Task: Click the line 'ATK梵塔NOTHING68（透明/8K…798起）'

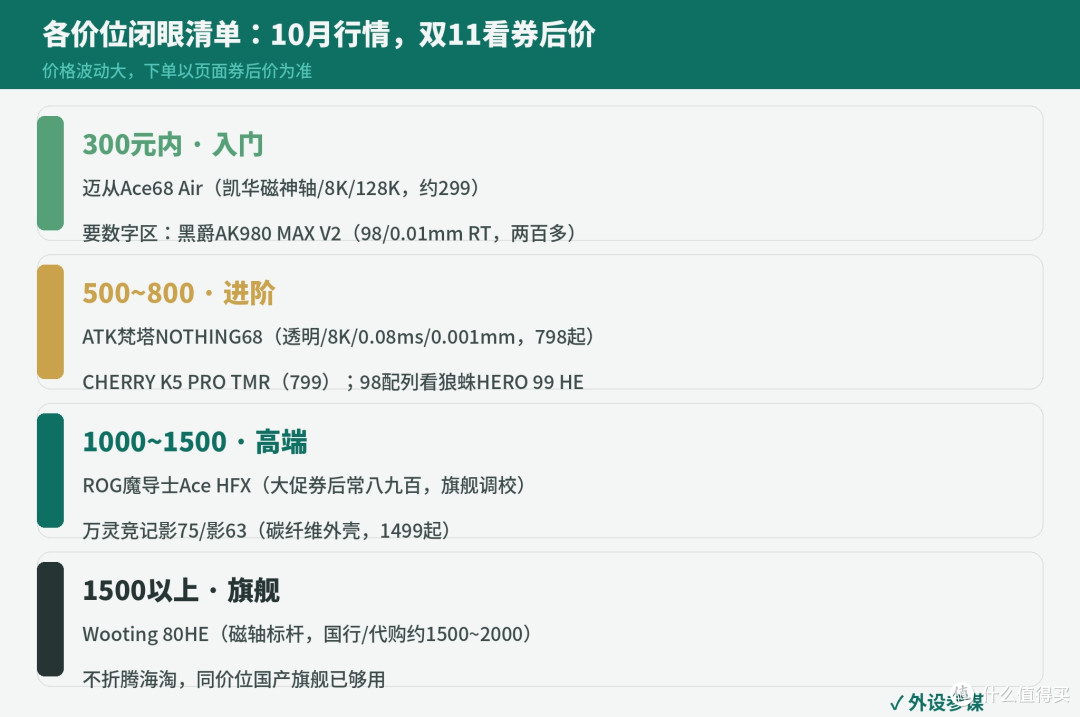Action: tap(338, 337)
